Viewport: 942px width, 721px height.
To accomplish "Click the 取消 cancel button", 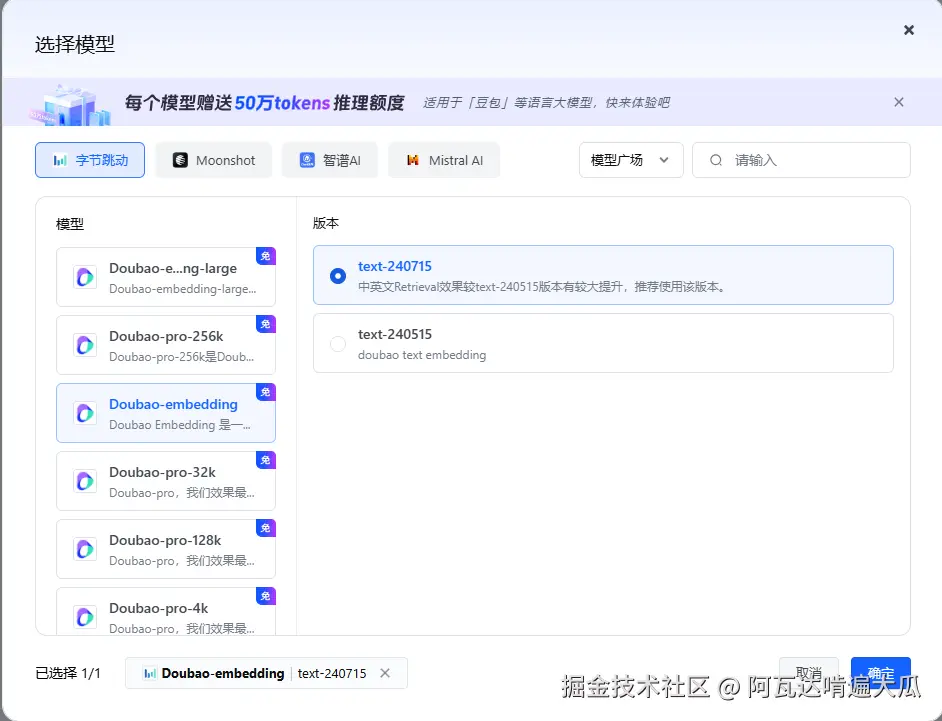I will pyautogui.click(x=809, y=673).
